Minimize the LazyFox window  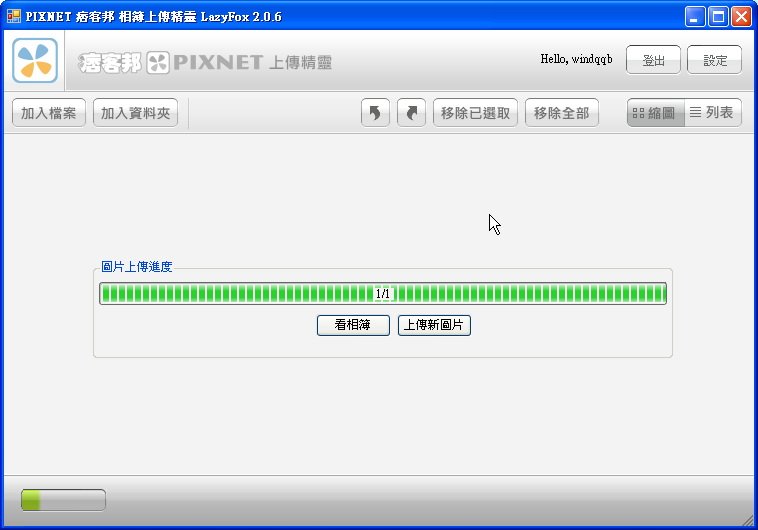[695, 16]
